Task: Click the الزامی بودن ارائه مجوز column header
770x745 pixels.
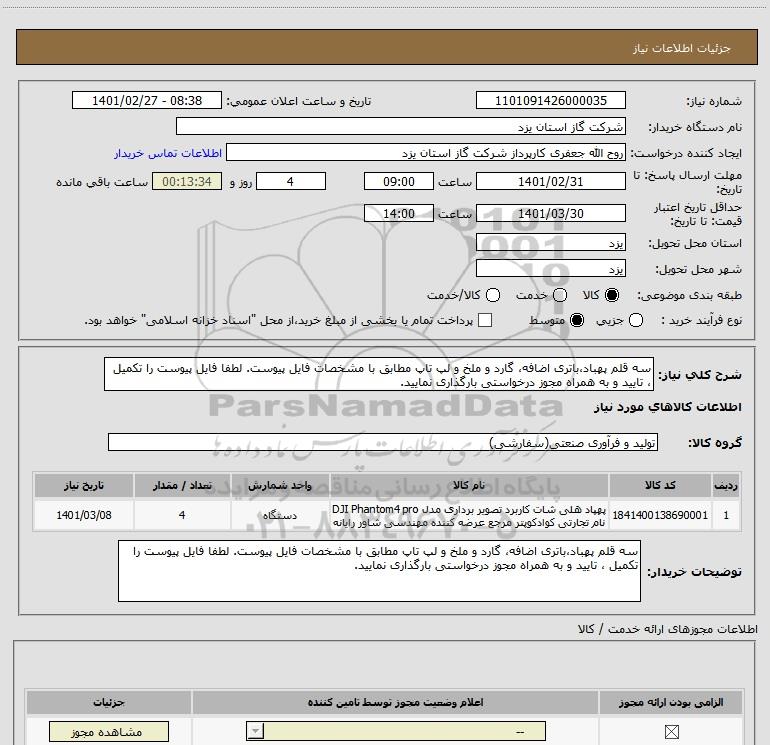Action: click(671, 702)
